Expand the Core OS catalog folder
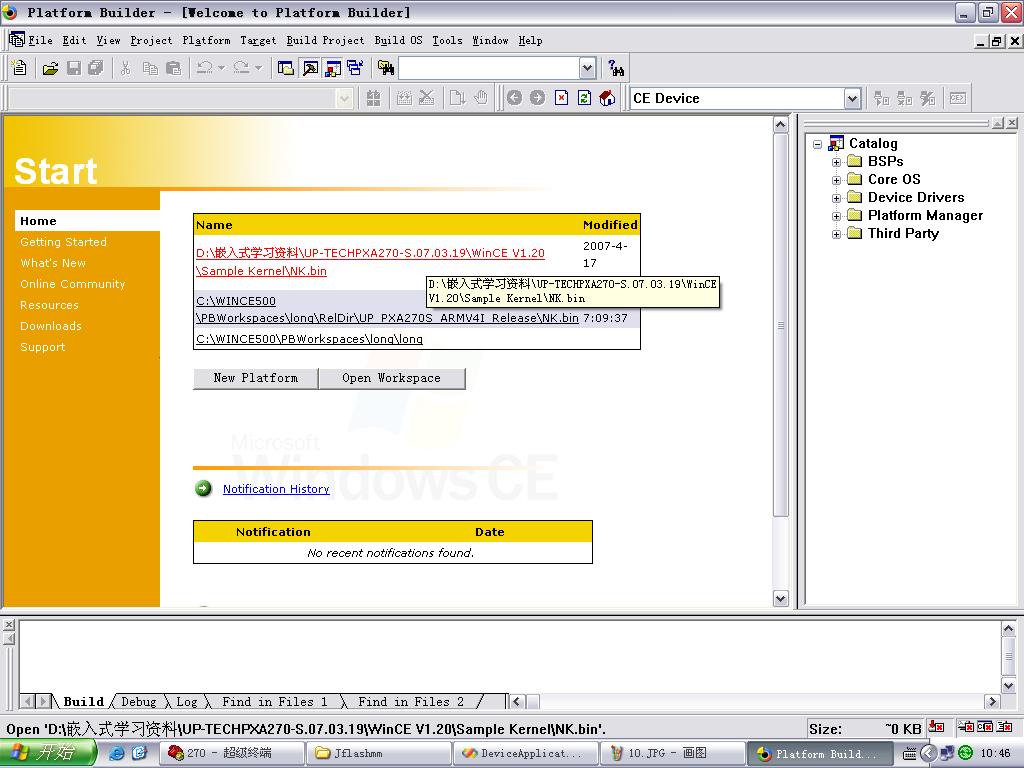 (x=837, y=180)
